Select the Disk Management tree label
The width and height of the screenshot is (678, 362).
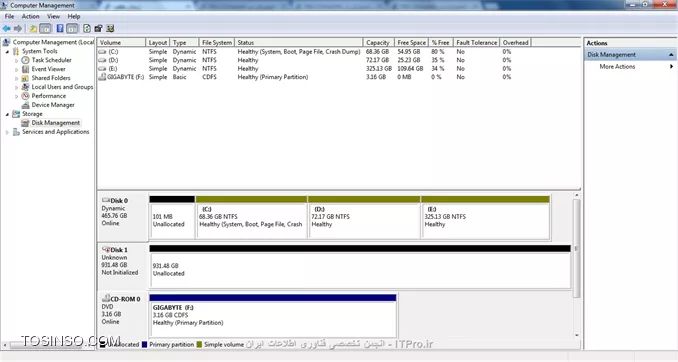point(55,123)
